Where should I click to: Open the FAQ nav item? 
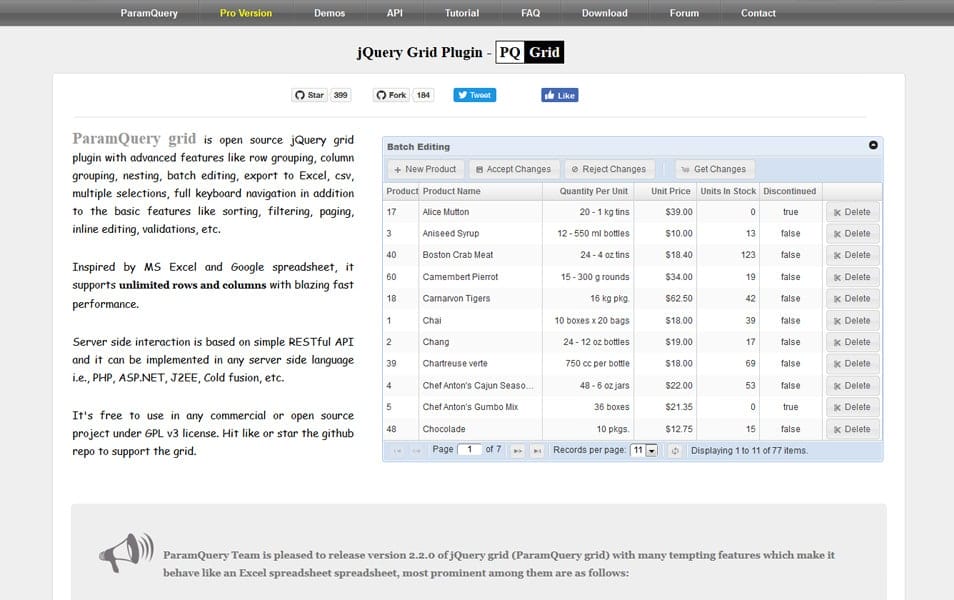coord(531,13)
